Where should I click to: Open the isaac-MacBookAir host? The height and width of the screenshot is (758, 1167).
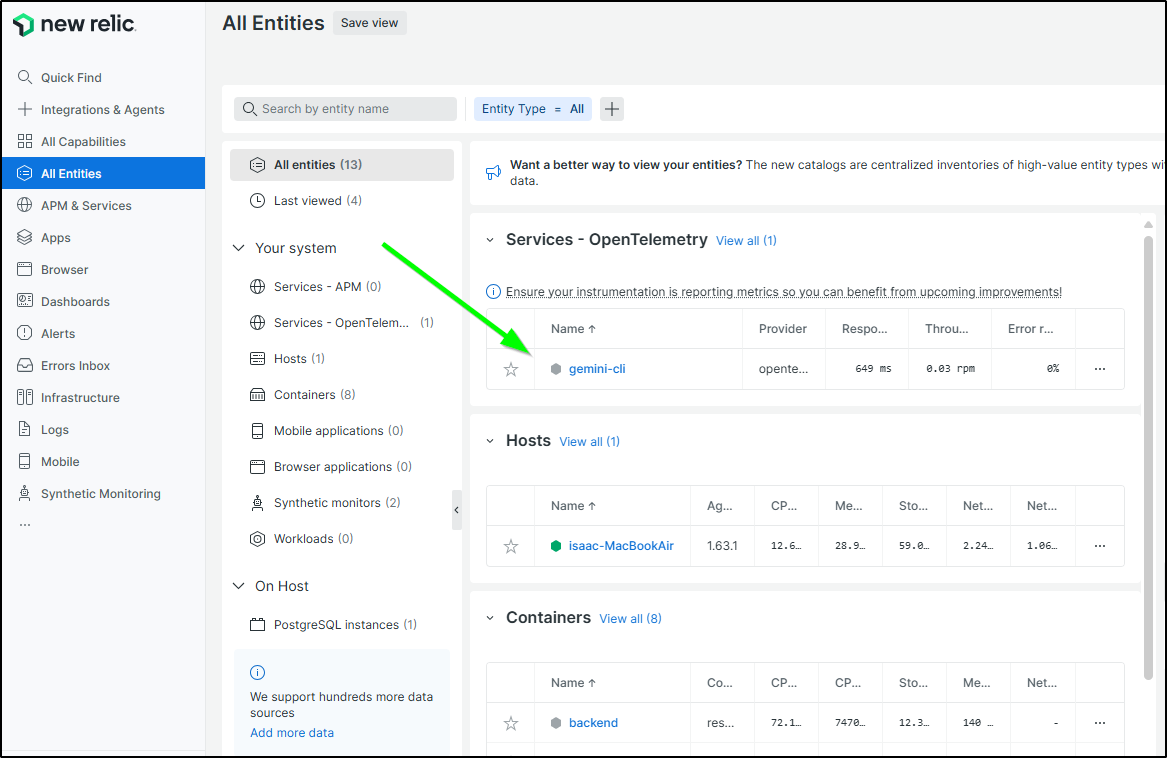pyautogui.click(x=621, y=546)
